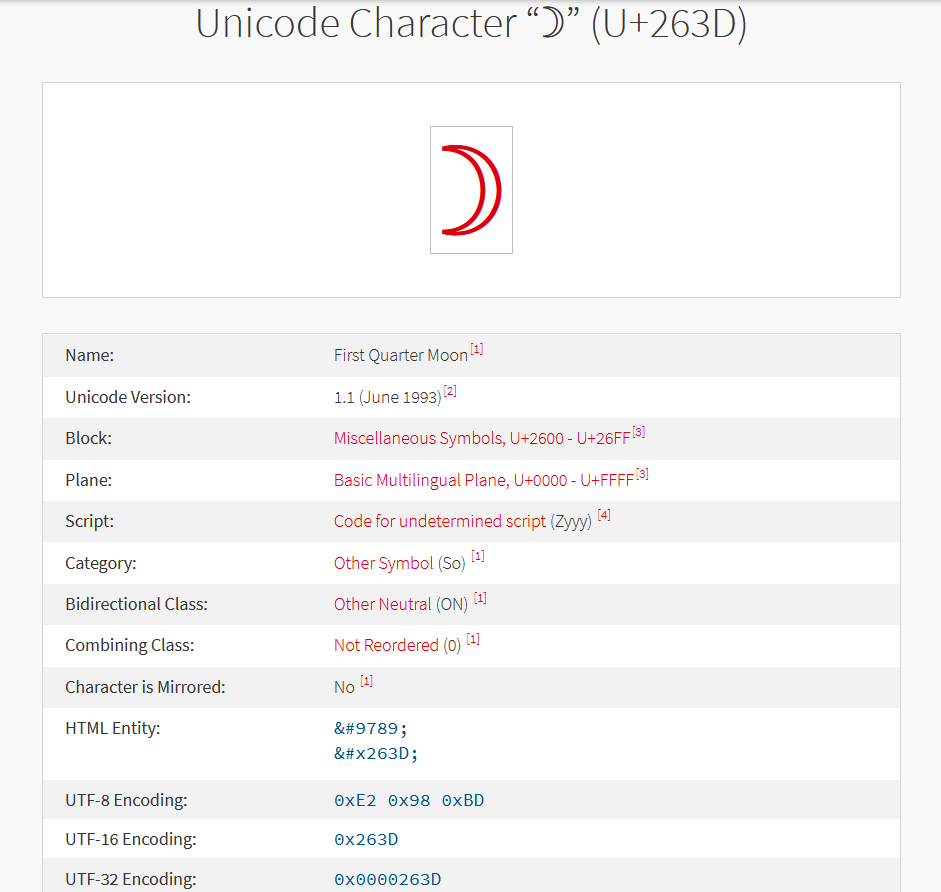Click the version value 1.1 (June 1993)

[x=388, y=397]
